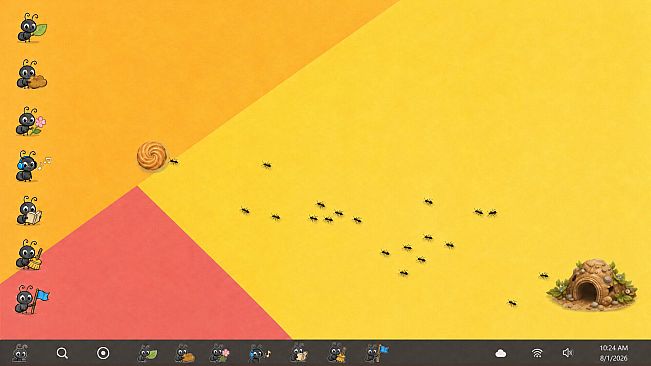
Task: Open the ant with broom desktop icon
Action: click(29, 255)
